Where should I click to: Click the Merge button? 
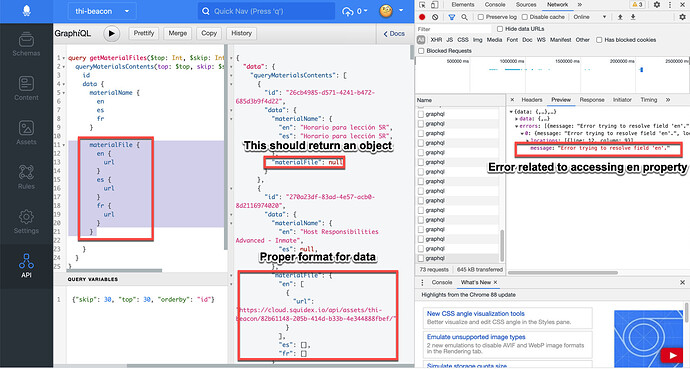tap(178, 33)
